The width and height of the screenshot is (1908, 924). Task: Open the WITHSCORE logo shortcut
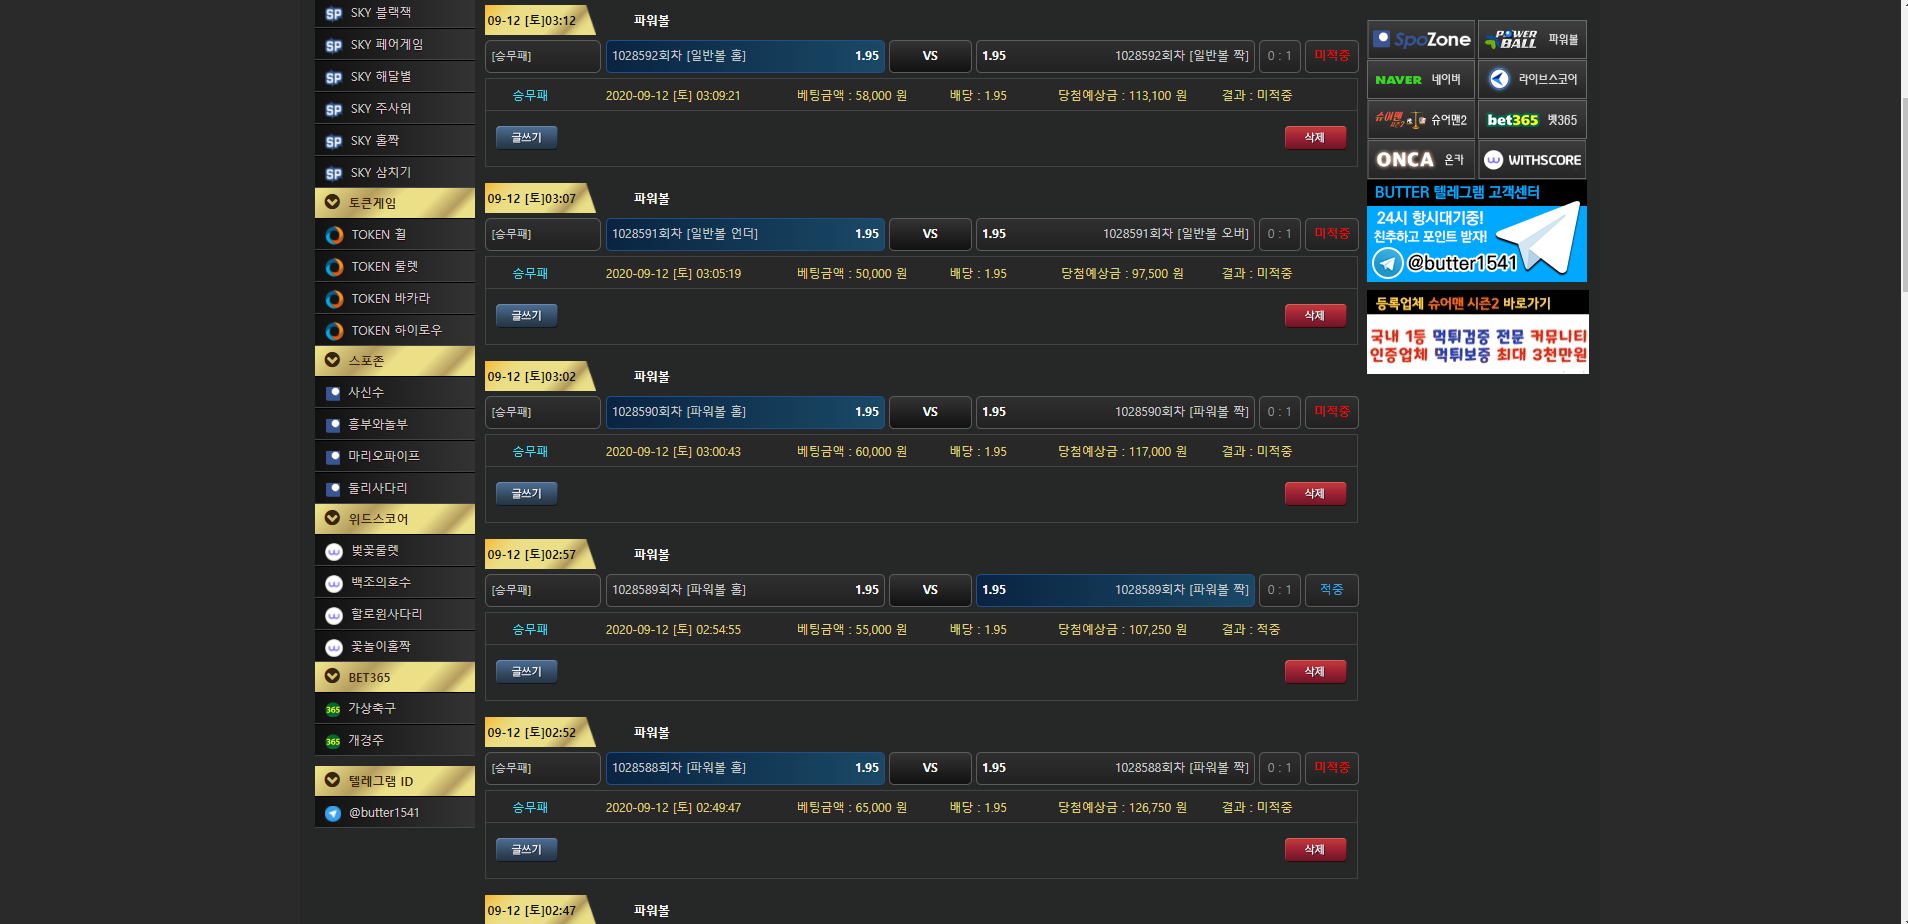[x=1532, y=160]
